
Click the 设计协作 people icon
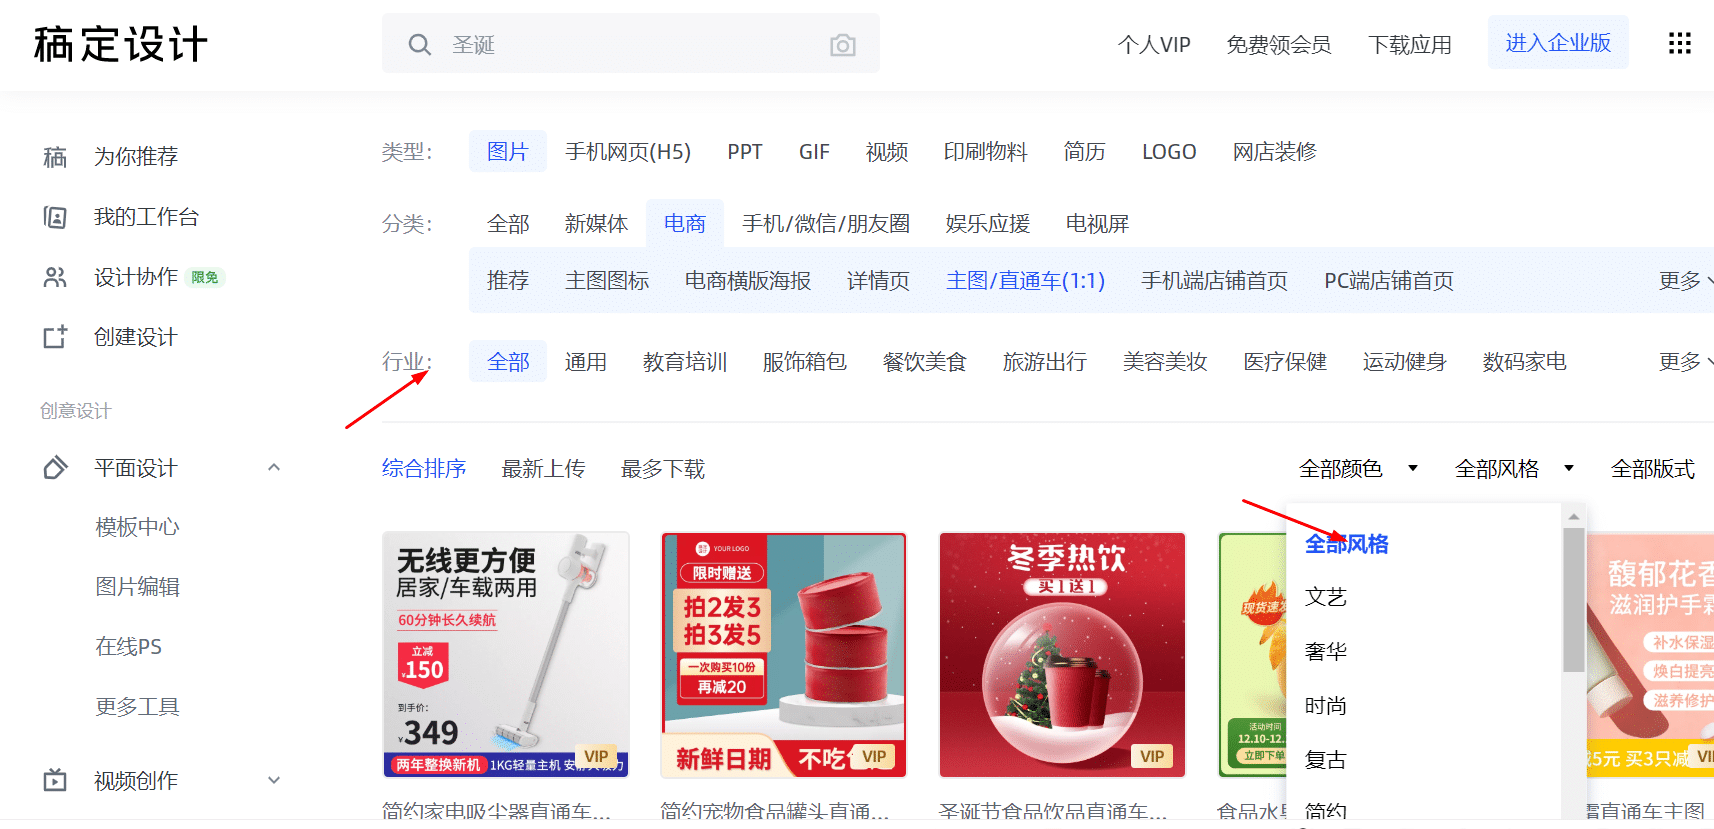tap(55, 277)
